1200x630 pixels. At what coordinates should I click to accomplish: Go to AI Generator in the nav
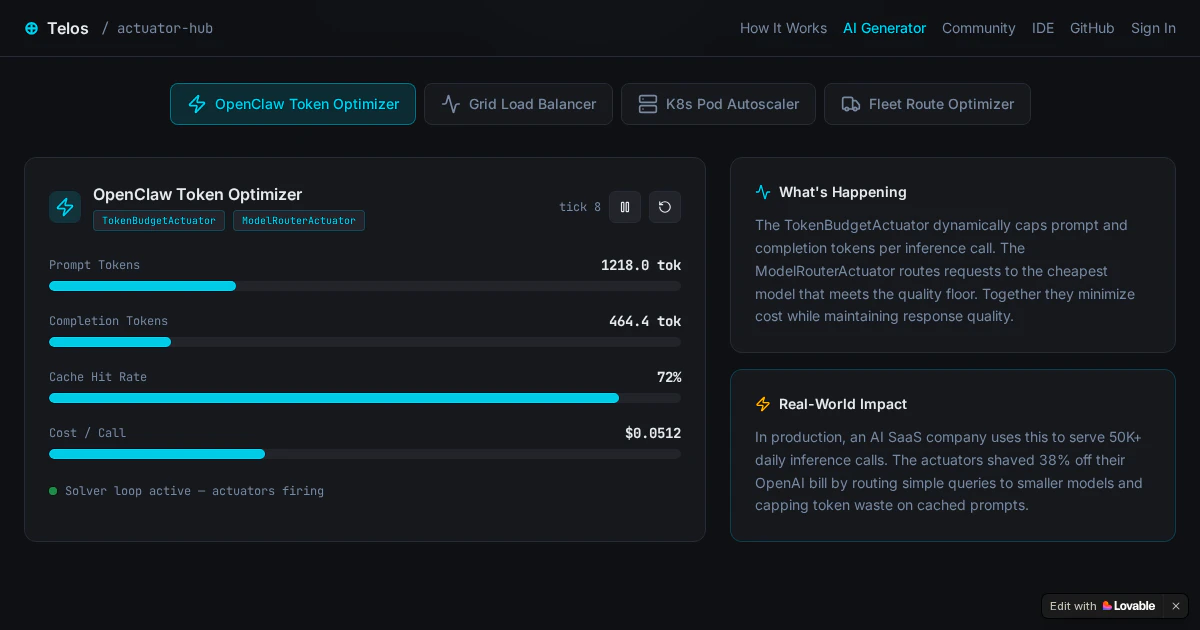[x=884, y=28]
